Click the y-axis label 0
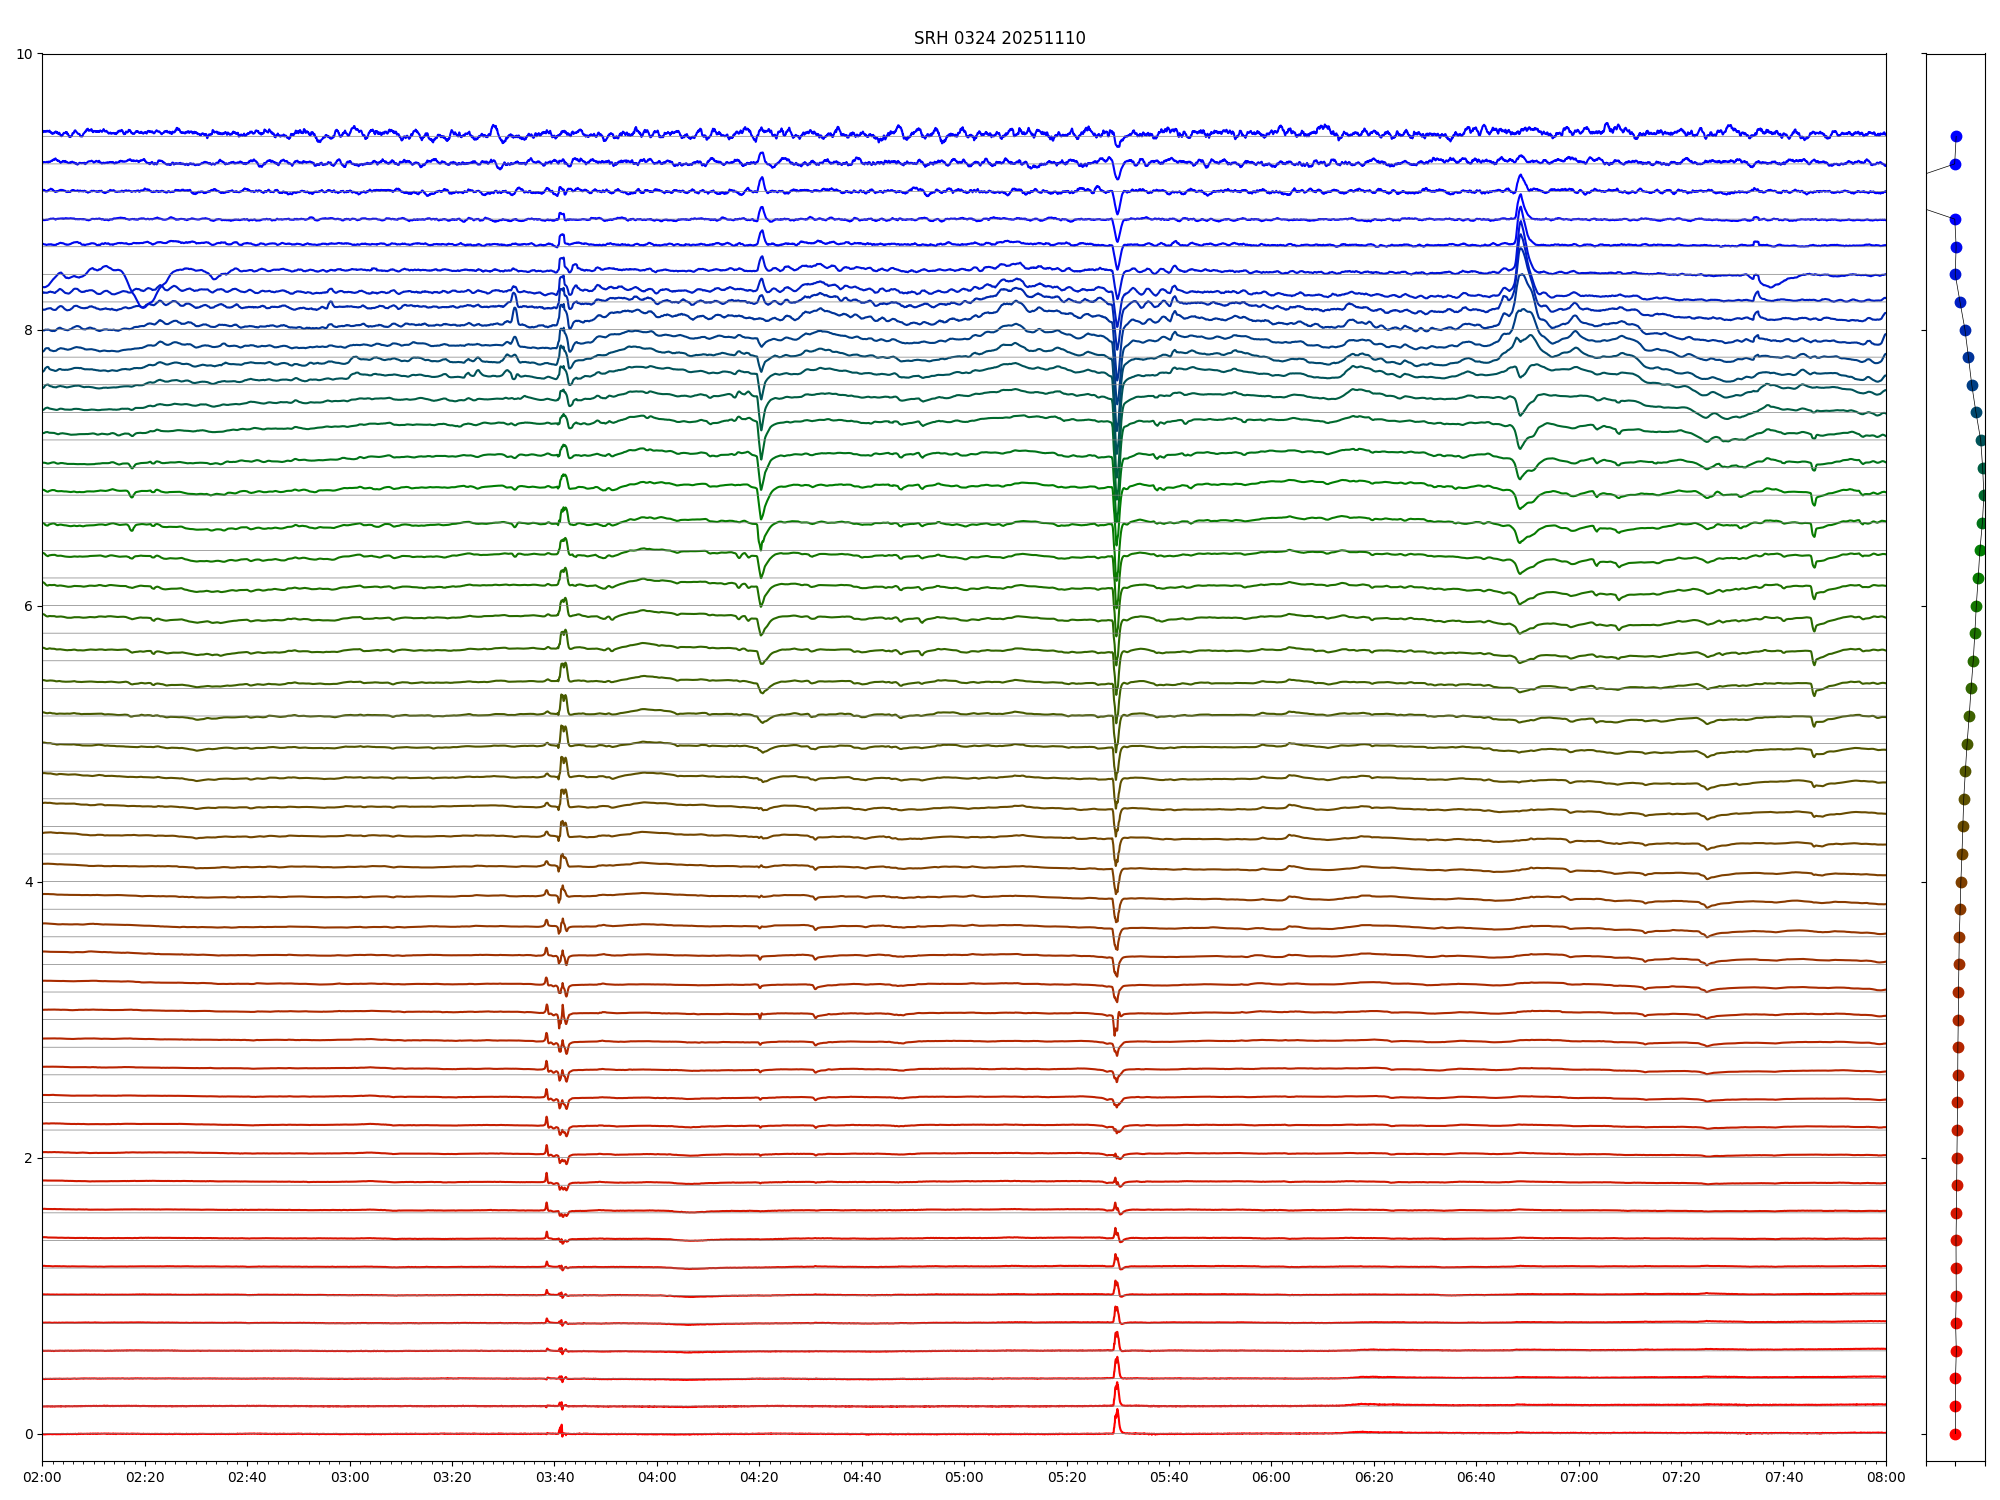Image resolution: width=2000 pixels, height=1500 pixels. [x=28, y=1434]
